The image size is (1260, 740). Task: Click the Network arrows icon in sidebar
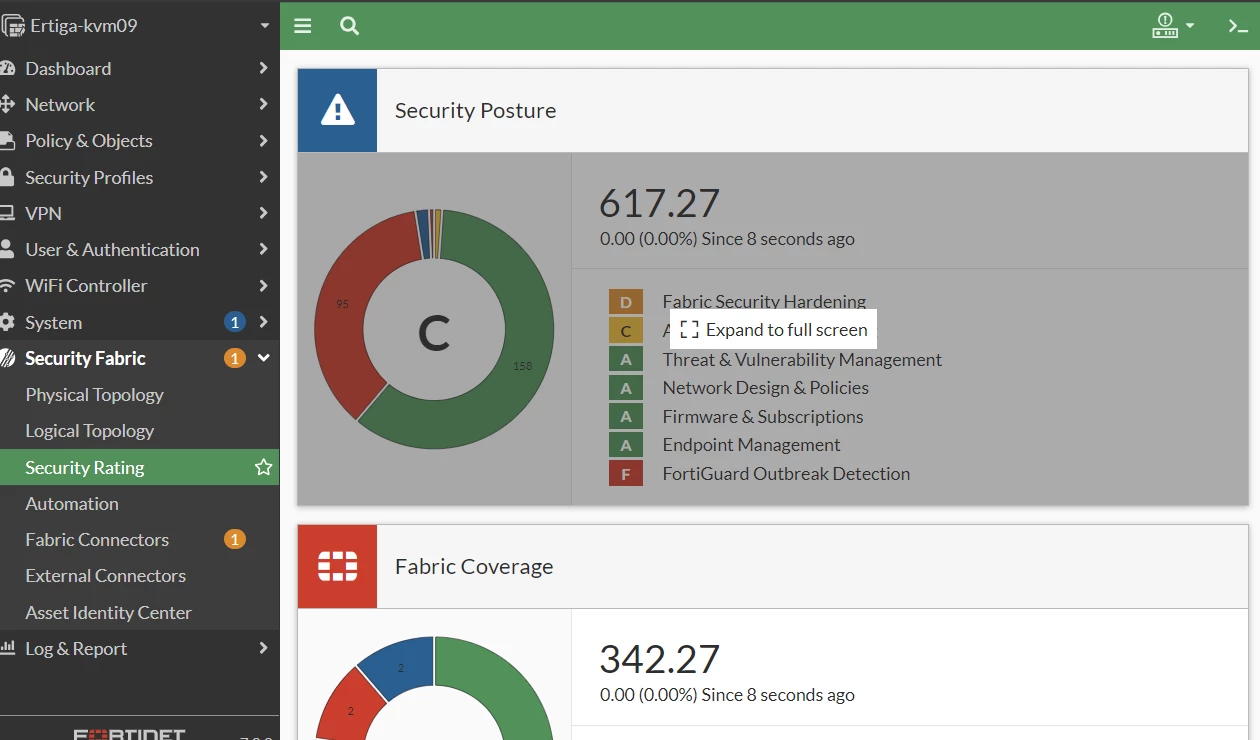7,104
